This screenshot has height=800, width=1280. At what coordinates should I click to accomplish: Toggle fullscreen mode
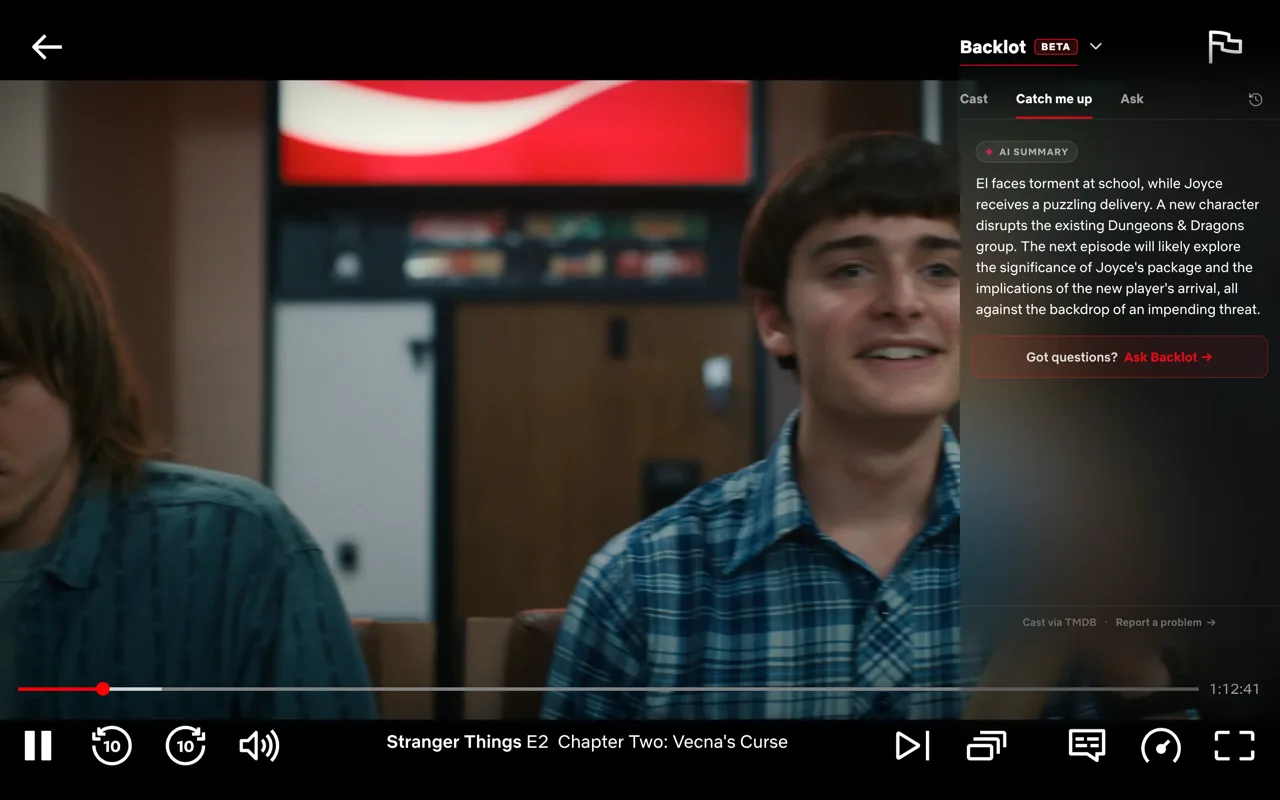click(x=1234, y=746)
